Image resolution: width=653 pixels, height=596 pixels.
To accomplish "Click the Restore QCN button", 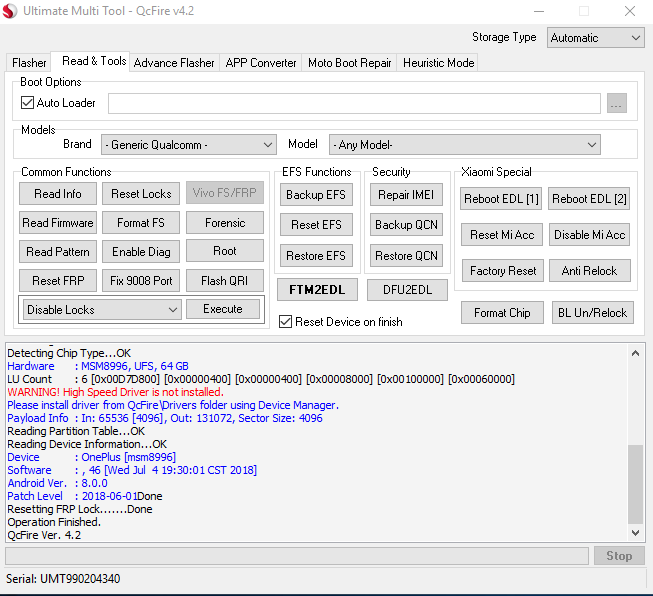I will pyautogui.click(x=406, y=256).
